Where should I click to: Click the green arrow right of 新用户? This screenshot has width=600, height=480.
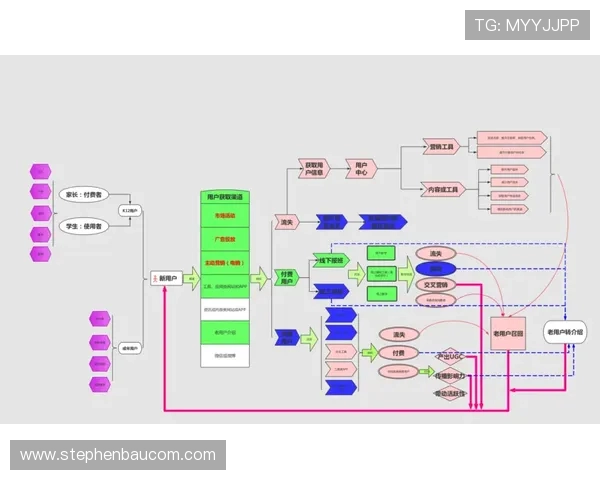pyautogui.click(x=192, y=279)
